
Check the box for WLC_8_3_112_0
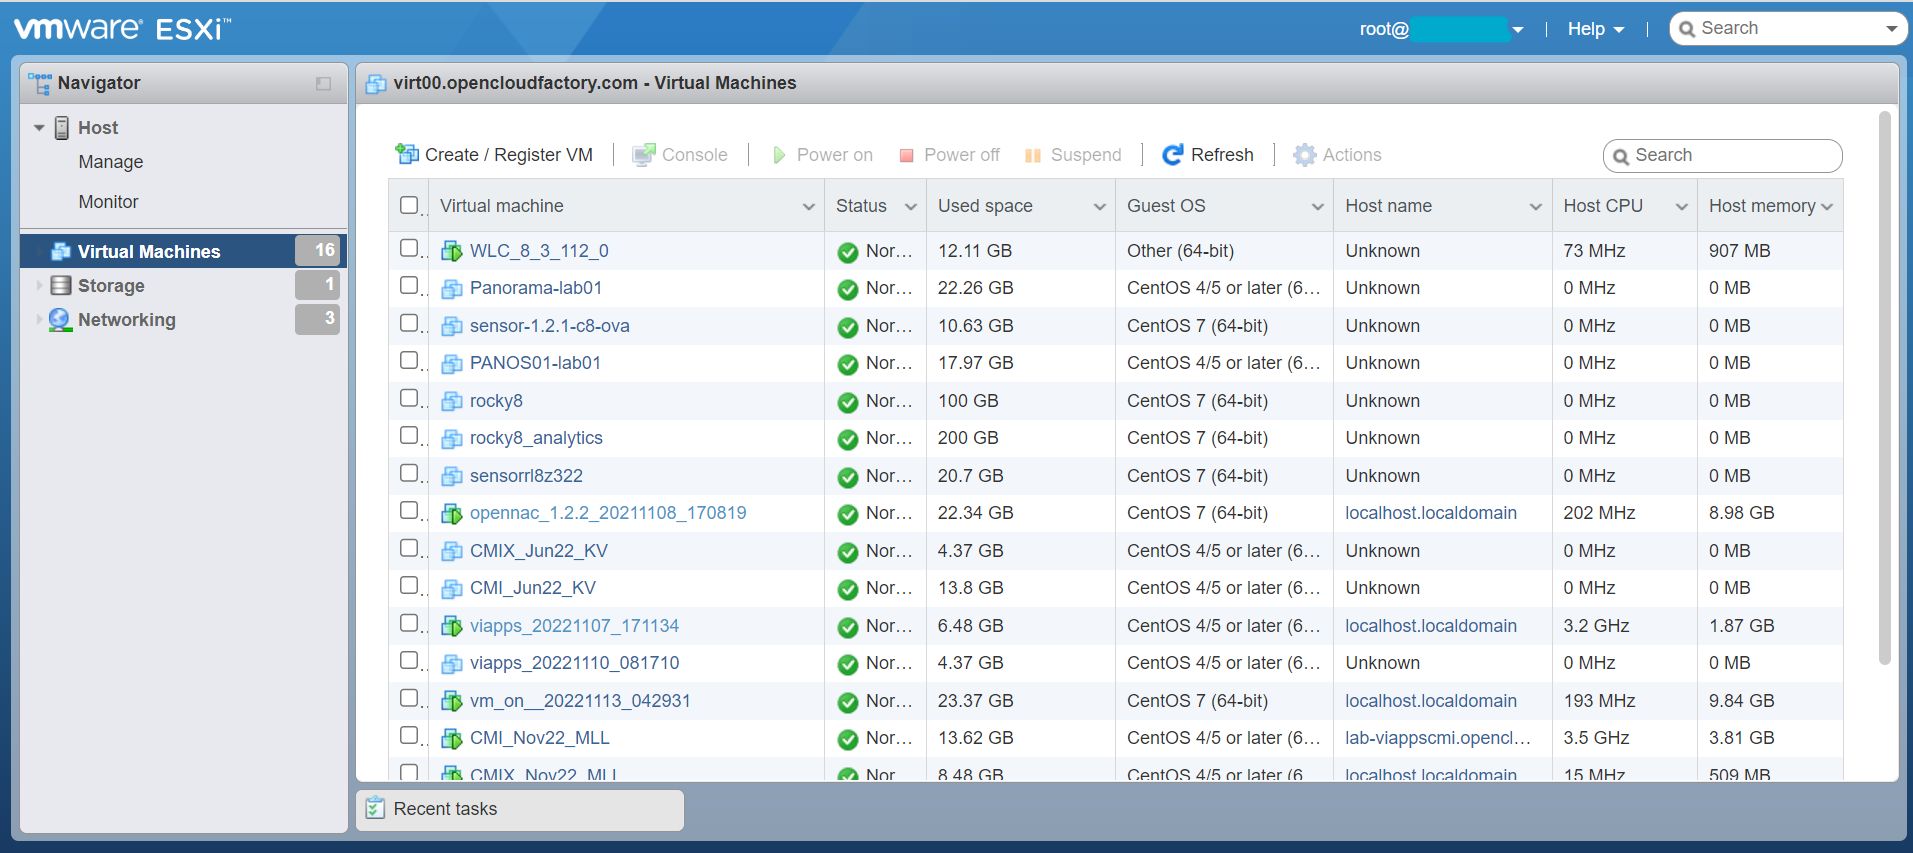[x=408, y=247]
